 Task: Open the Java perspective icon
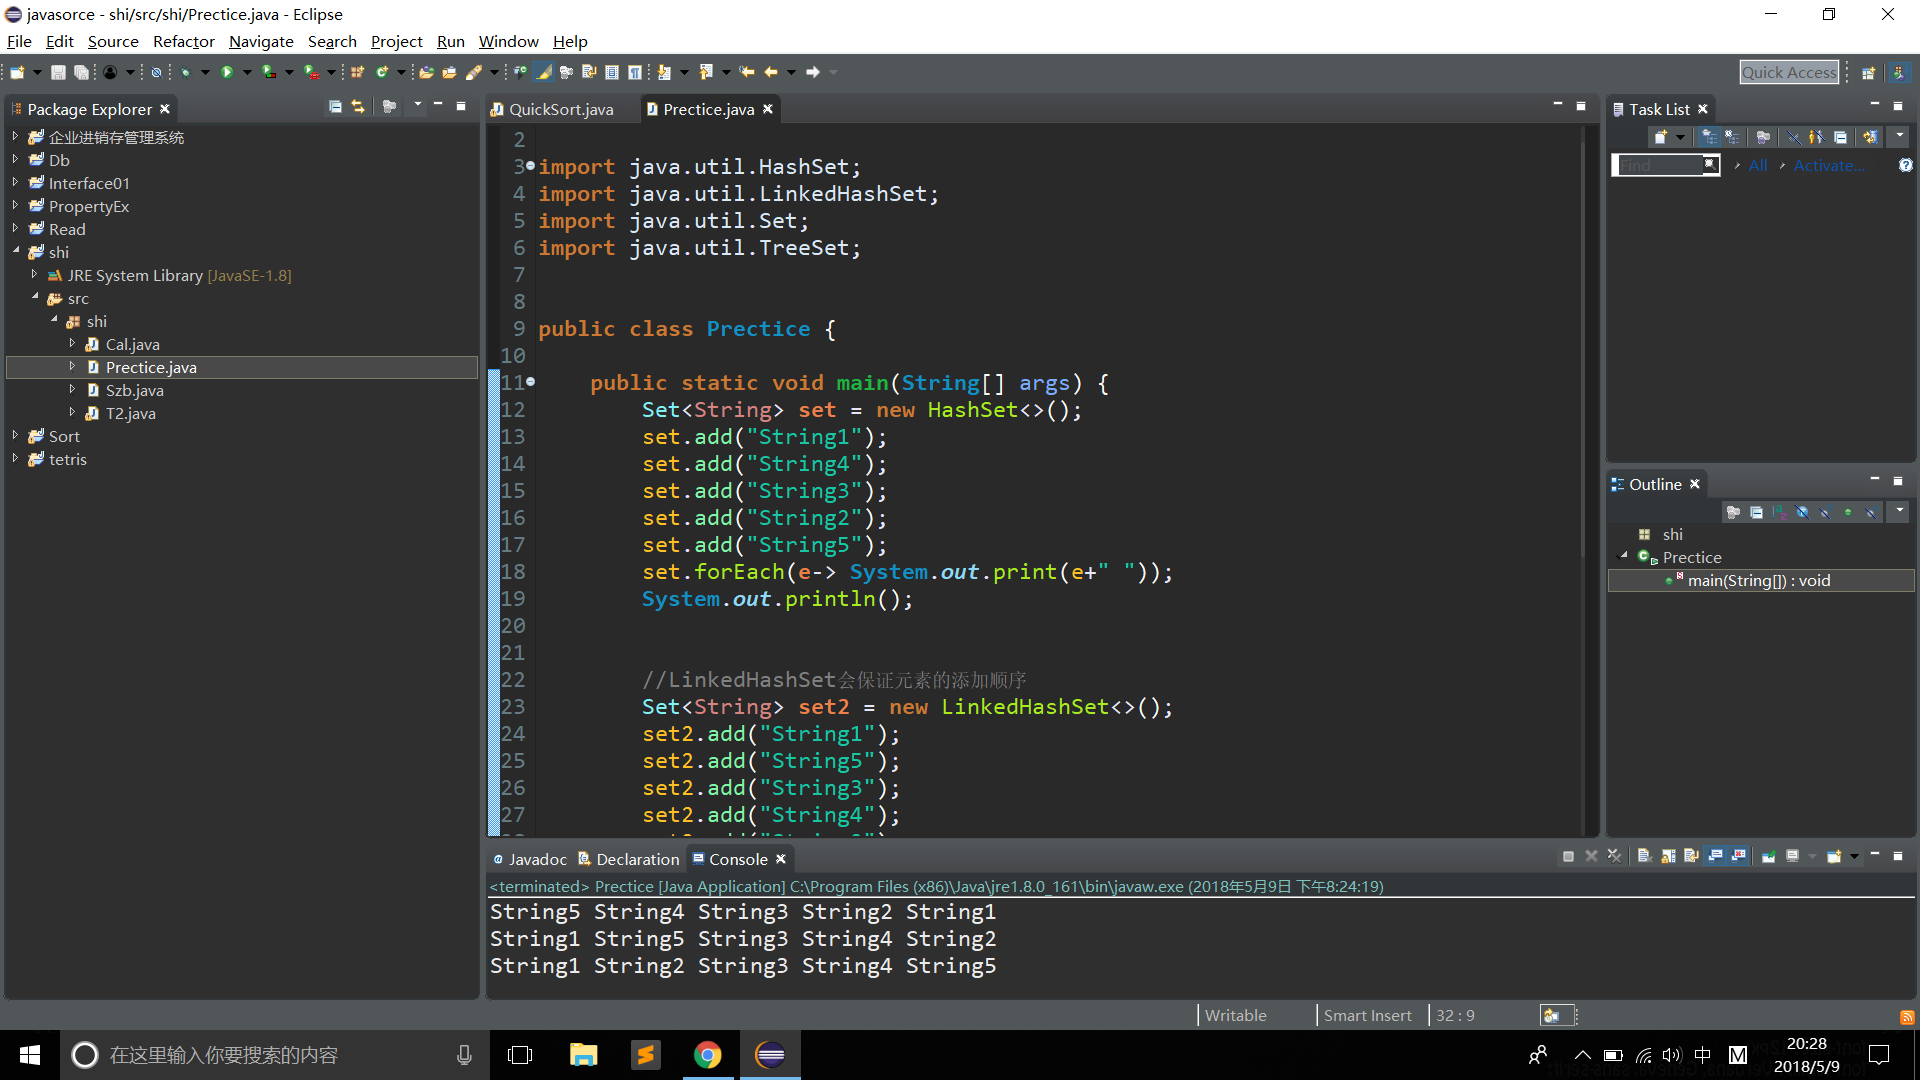[1899, 72]
